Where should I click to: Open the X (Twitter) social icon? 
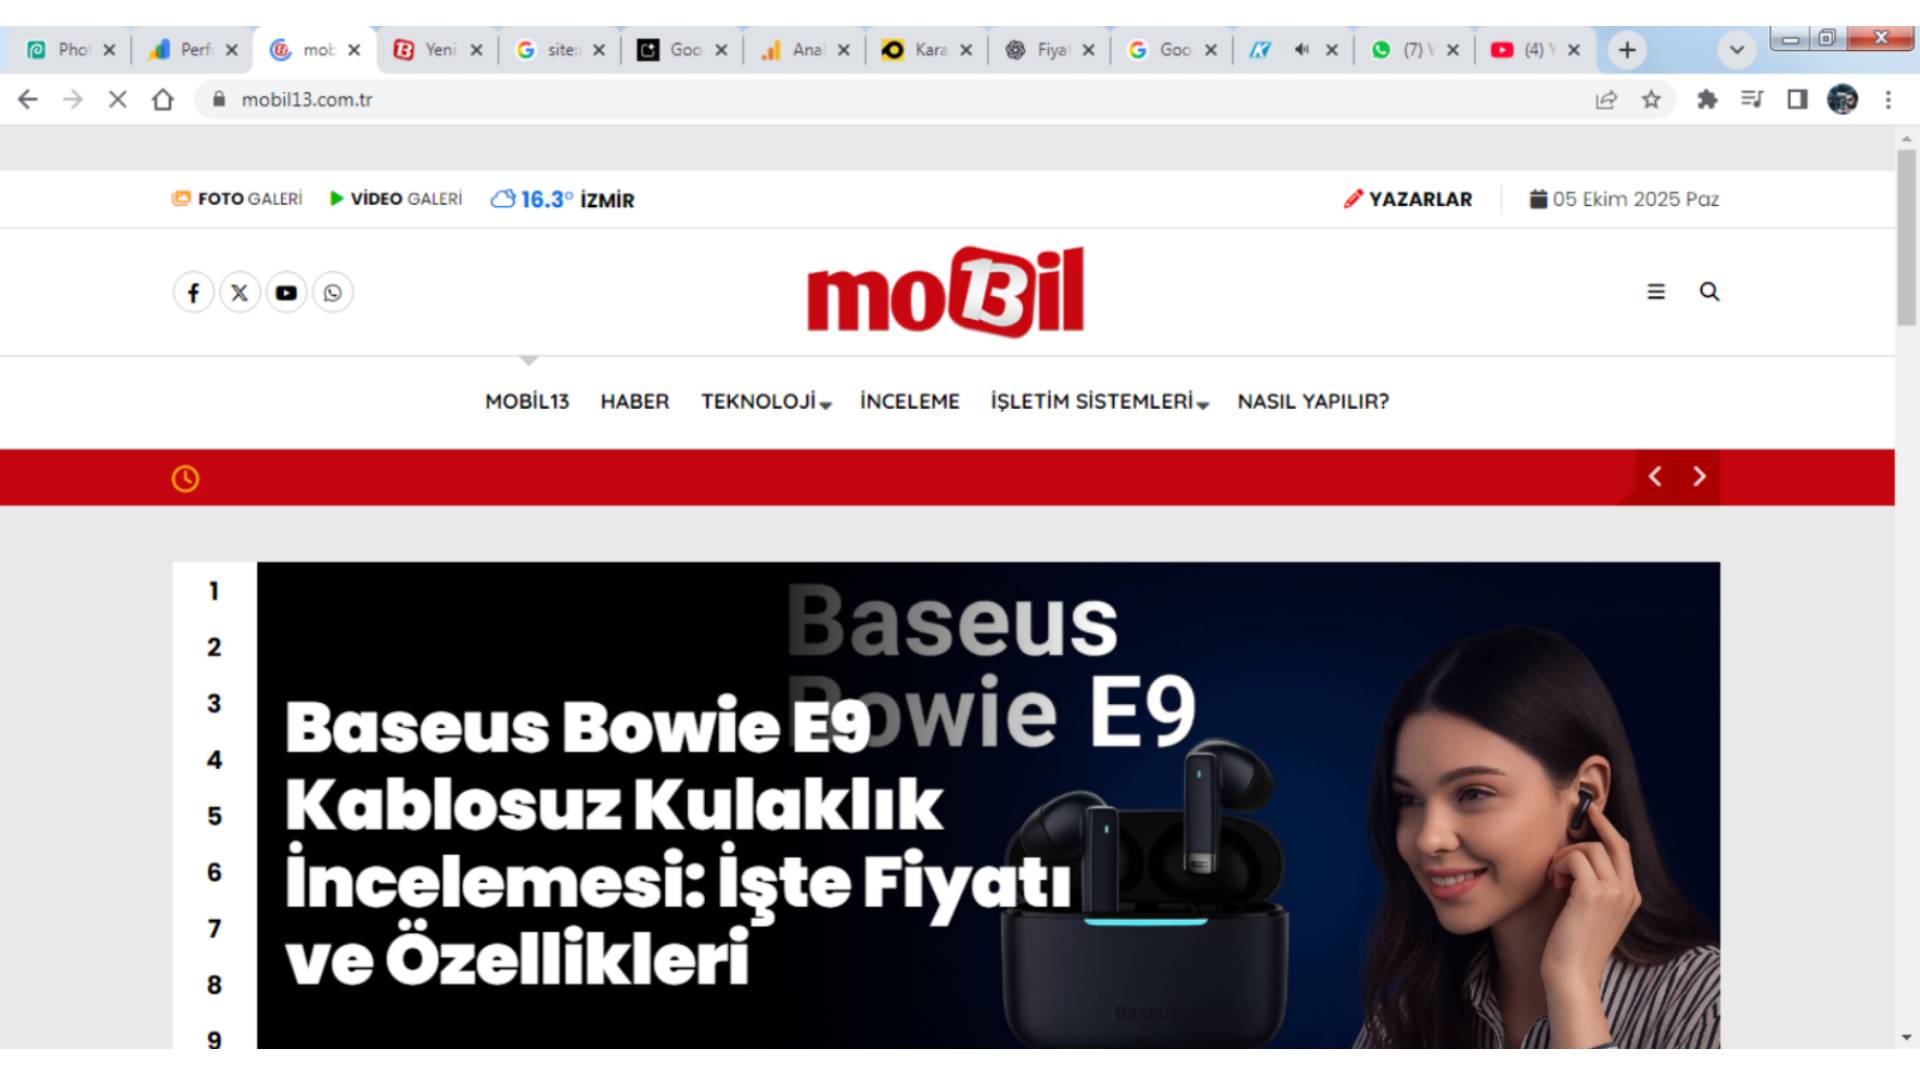(240, 293)
